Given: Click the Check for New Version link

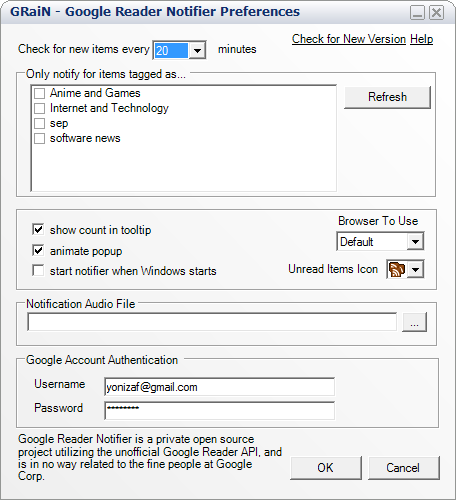Looking at the screenshot, I should [349, 39].
